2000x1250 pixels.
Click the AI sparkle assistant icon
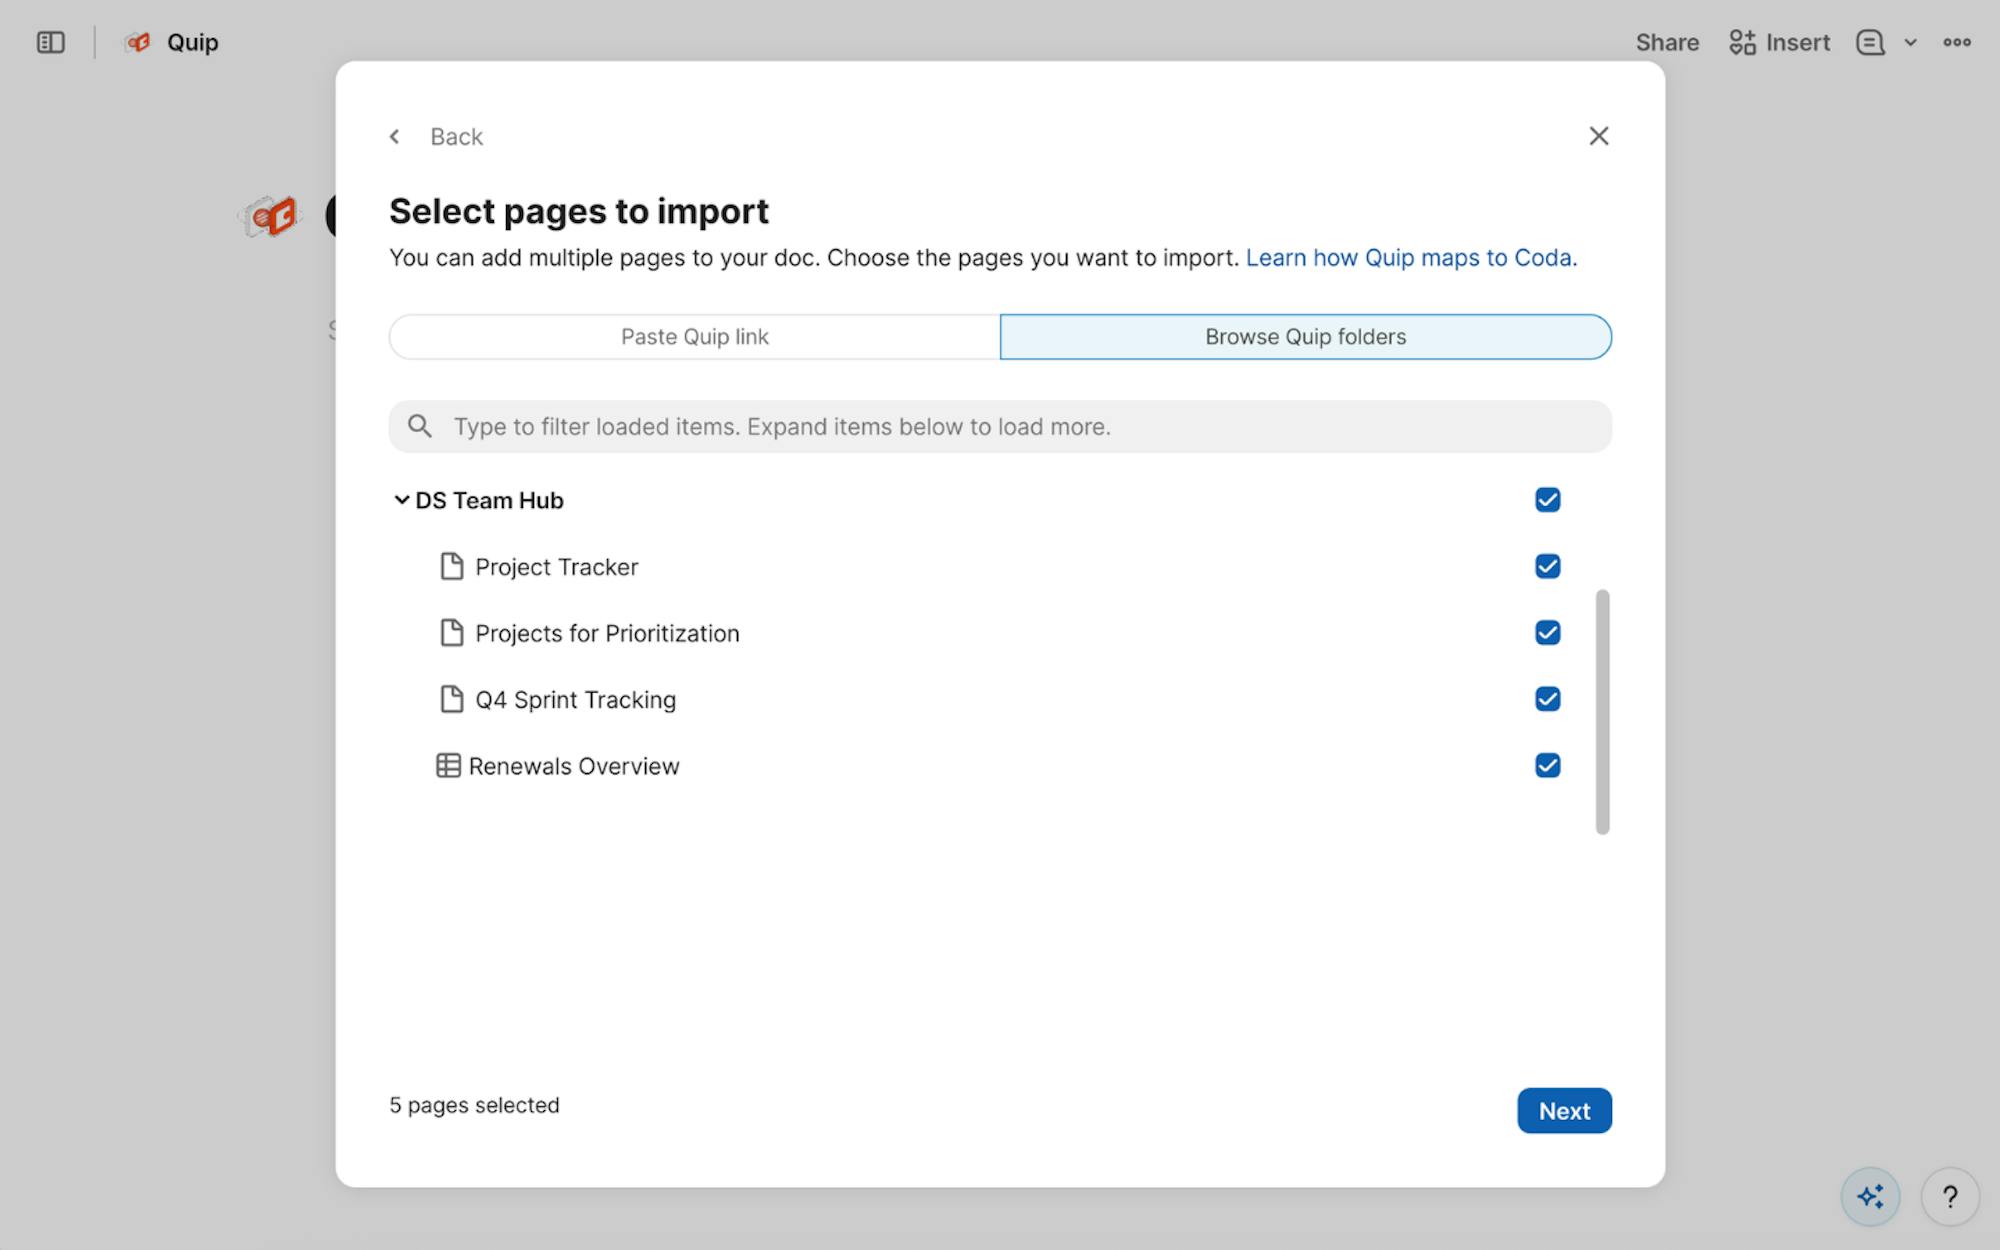[x=1869, y=1196]
